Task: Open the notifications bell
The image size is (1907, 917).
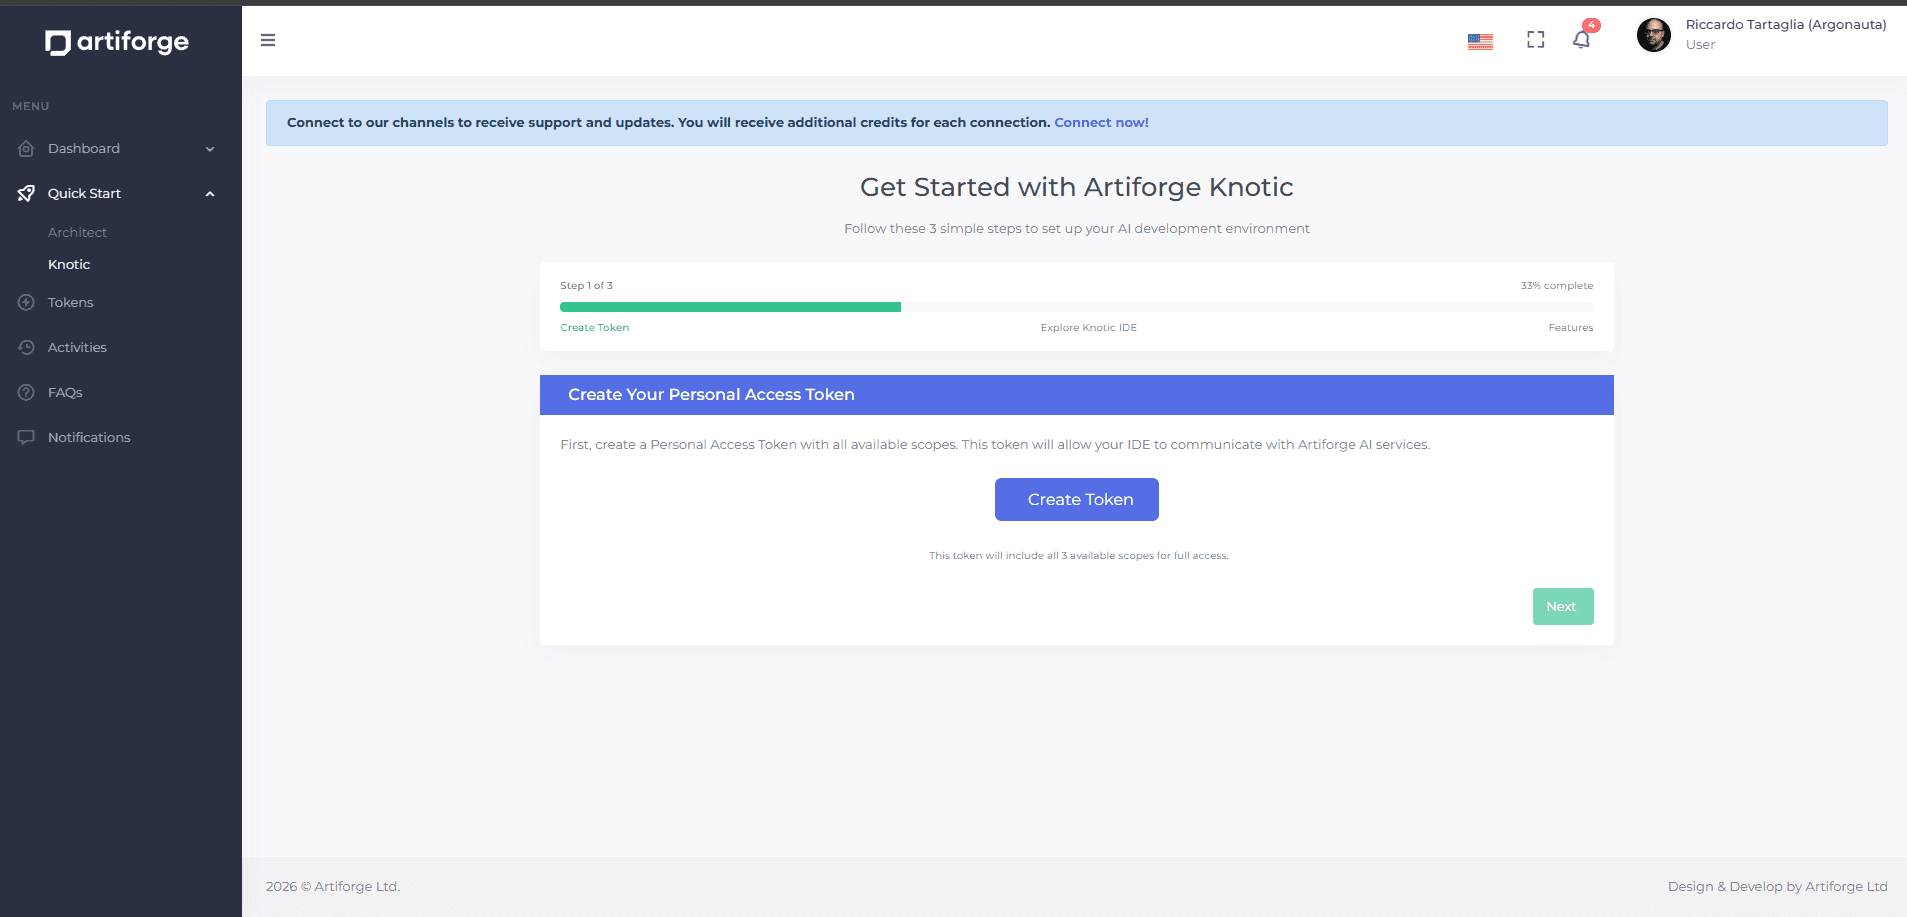Action: [x=1581, y=40]
